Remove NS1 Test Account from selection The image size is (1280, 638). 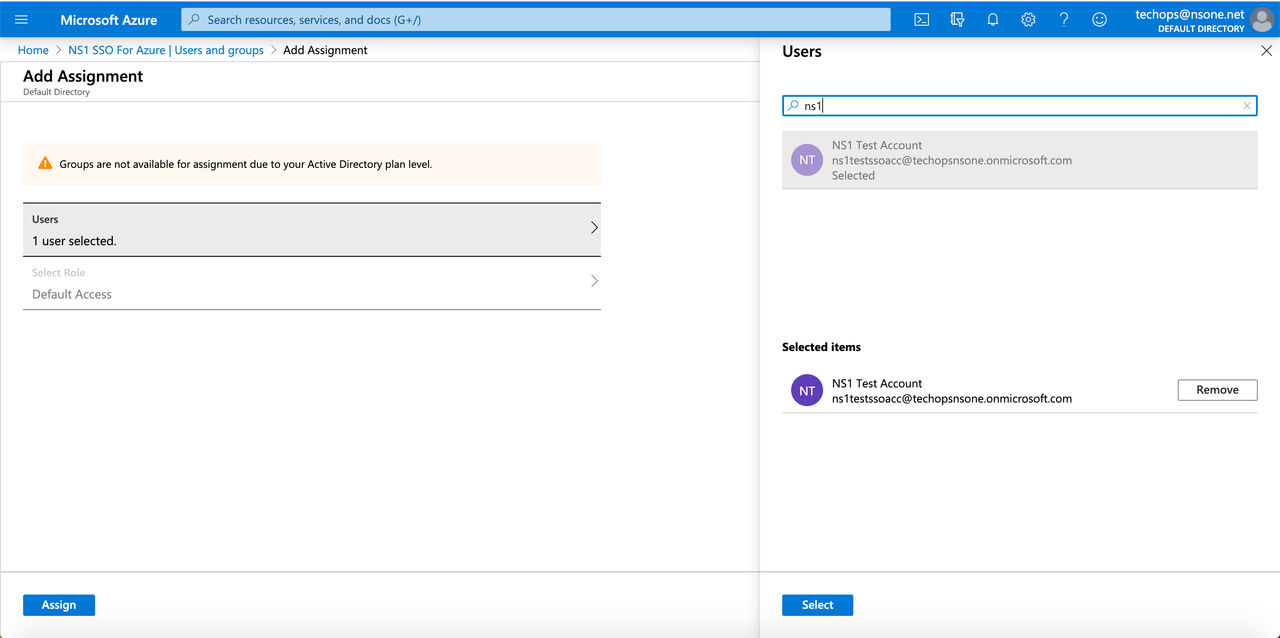[x=1217, y=390]
